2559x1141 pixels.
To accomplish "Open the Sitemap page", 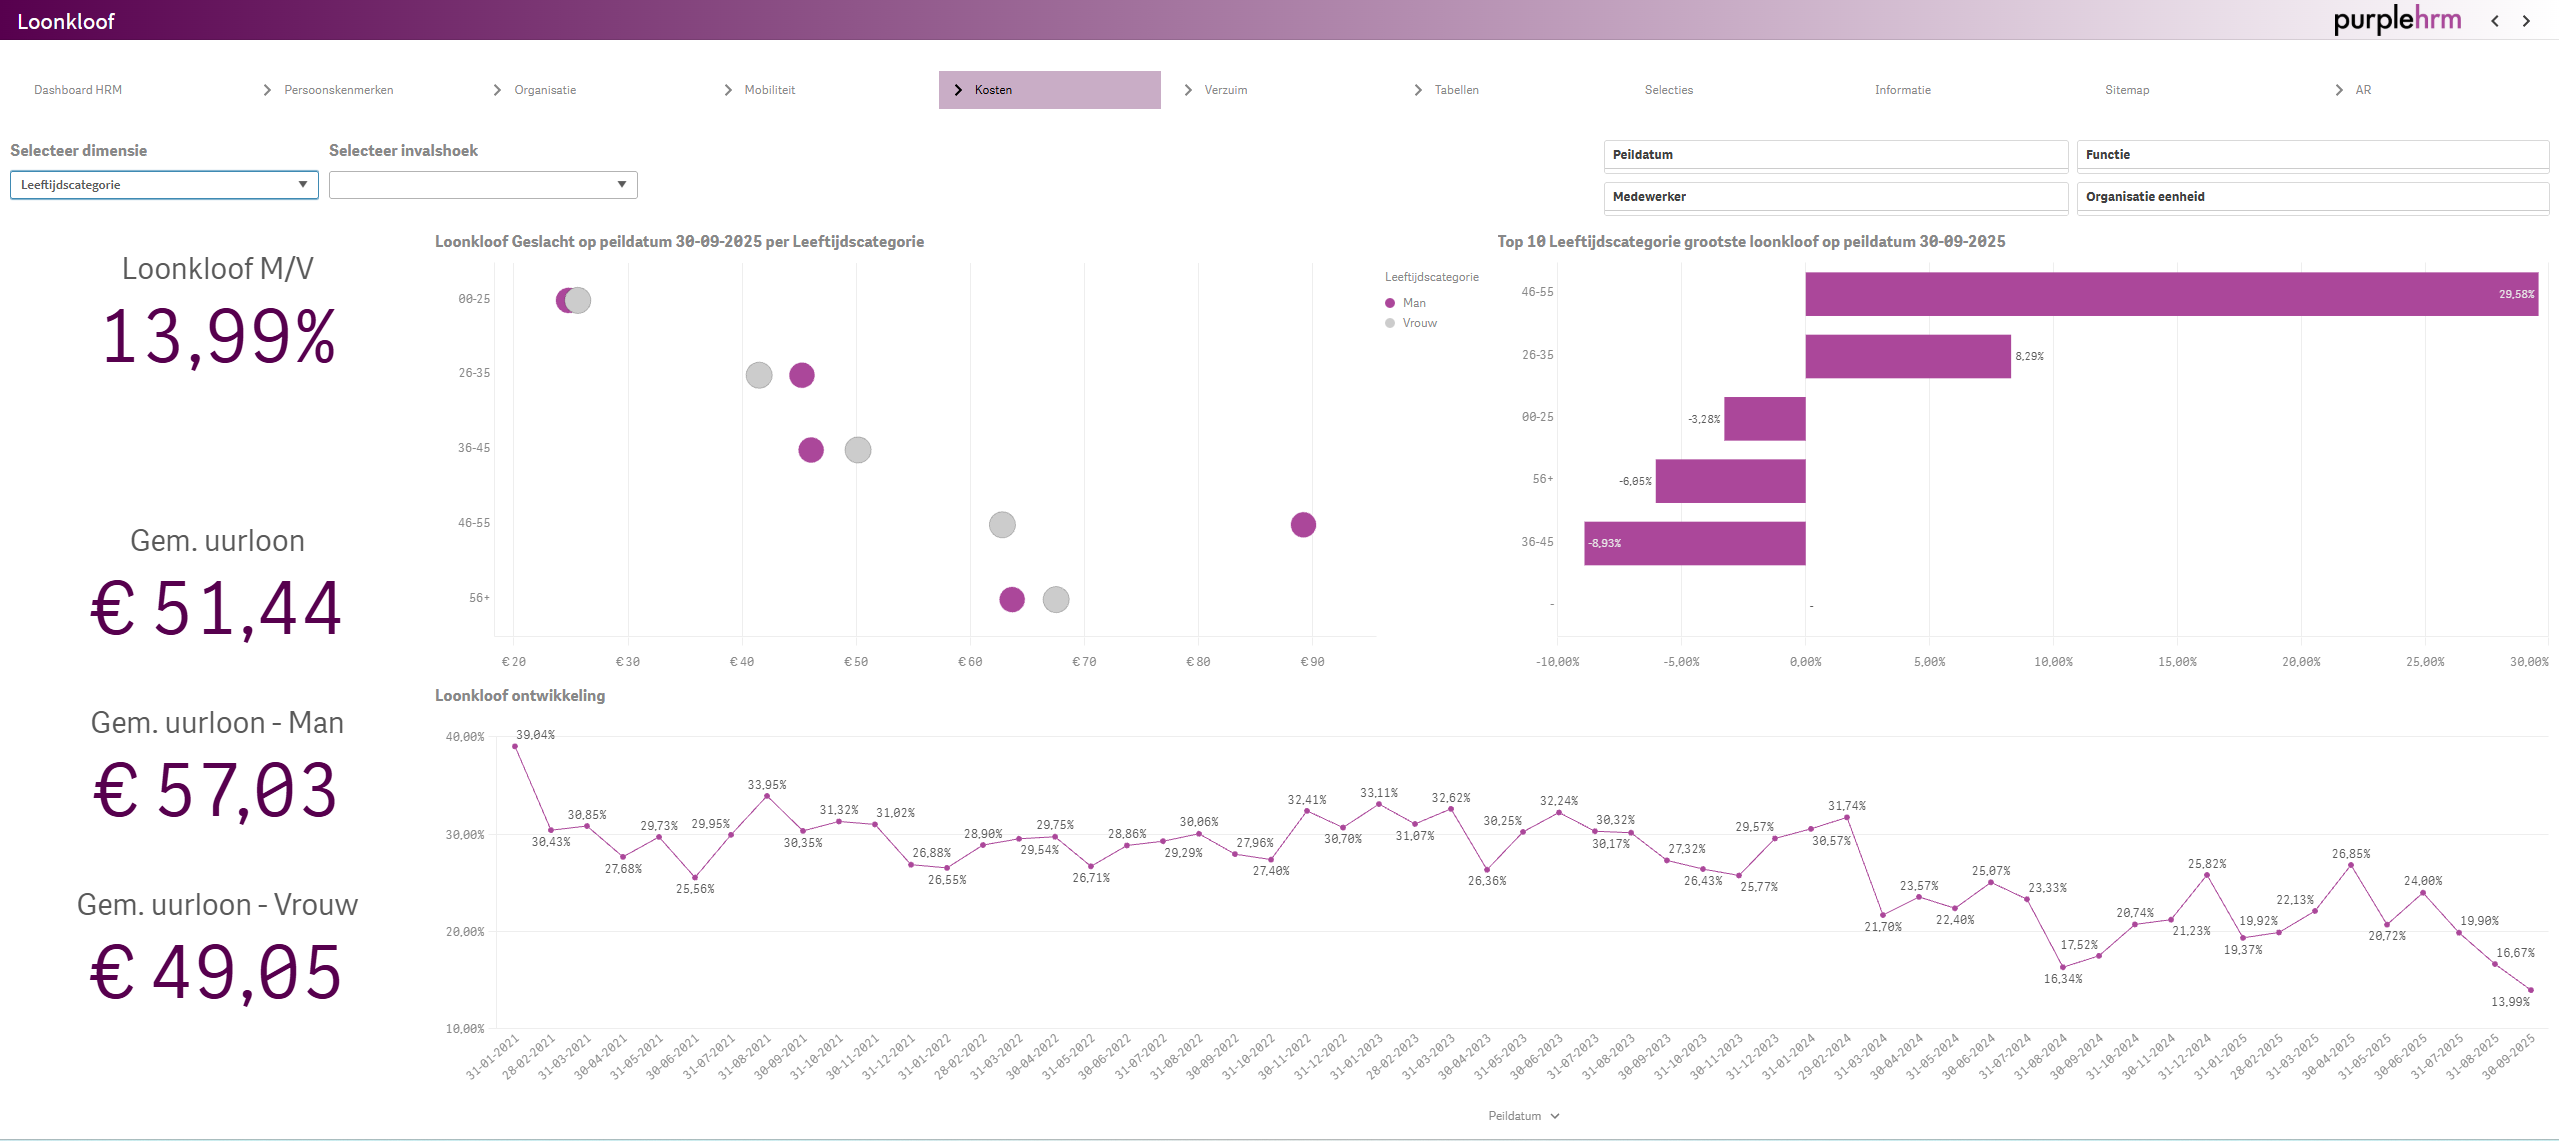I will click(2126, 90).
